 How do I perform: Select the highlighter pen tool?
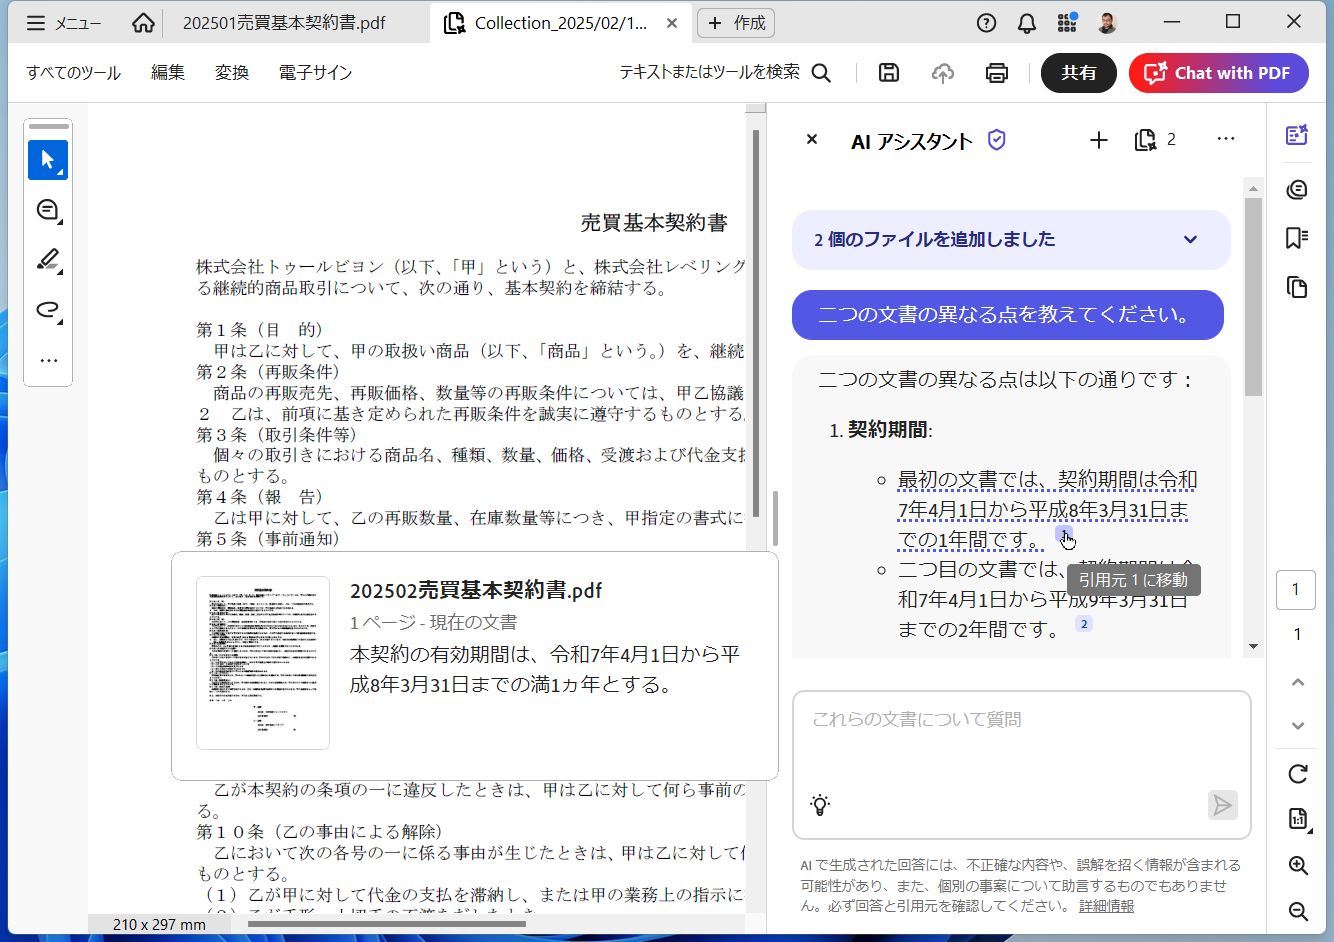click(47, 260)
